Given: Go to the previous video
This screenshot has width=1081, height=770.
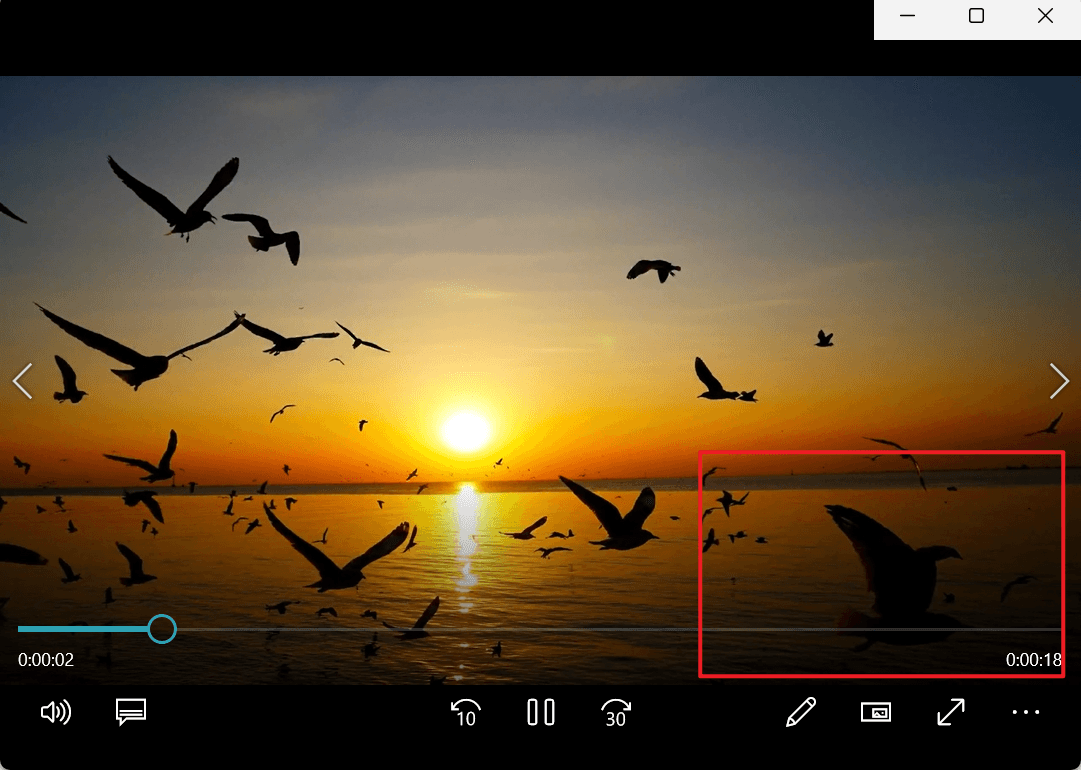Looking at the screenshot, I should (x=21, y=381).
